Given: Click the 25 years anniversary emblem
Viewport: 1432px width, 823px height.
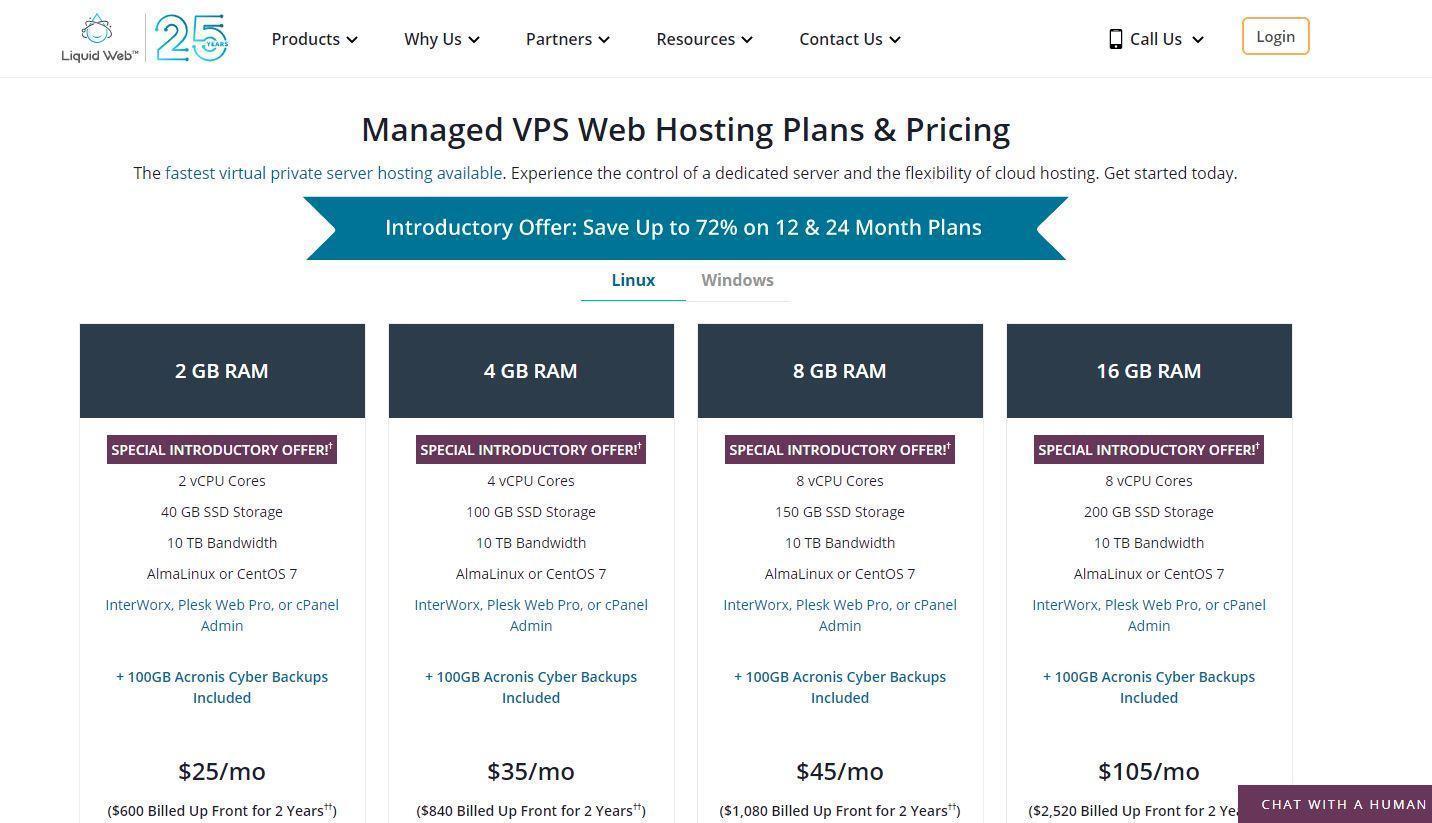Looking at the screenshot, I should point(189,38).
